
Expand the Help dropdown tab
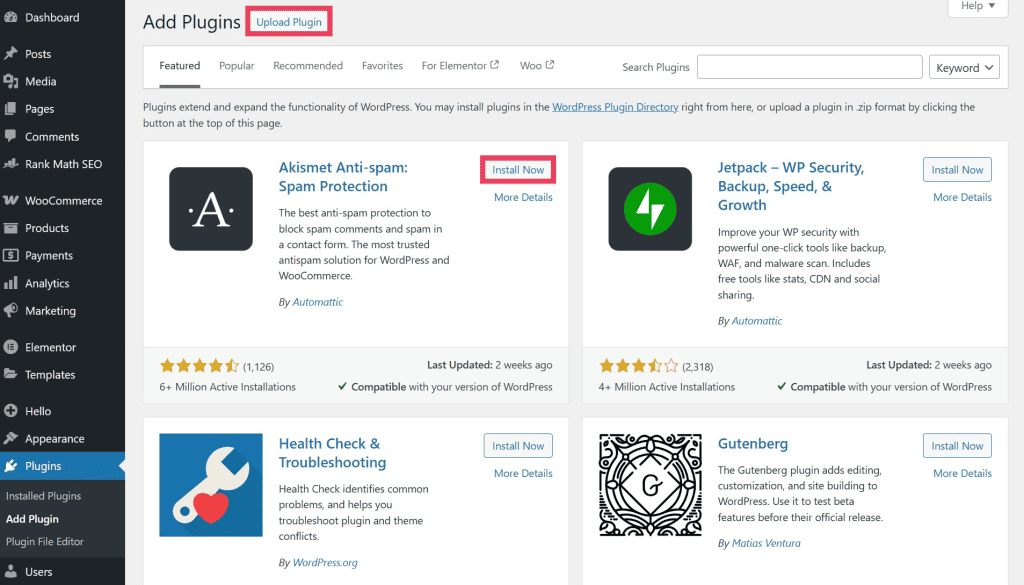[978, 6]
